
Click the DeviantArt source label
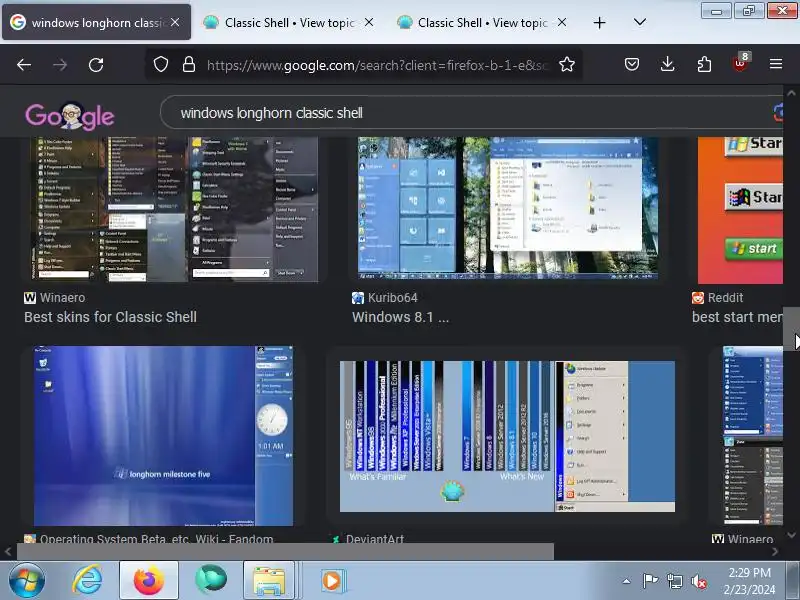pyautogui.click(x=368, y=539)
